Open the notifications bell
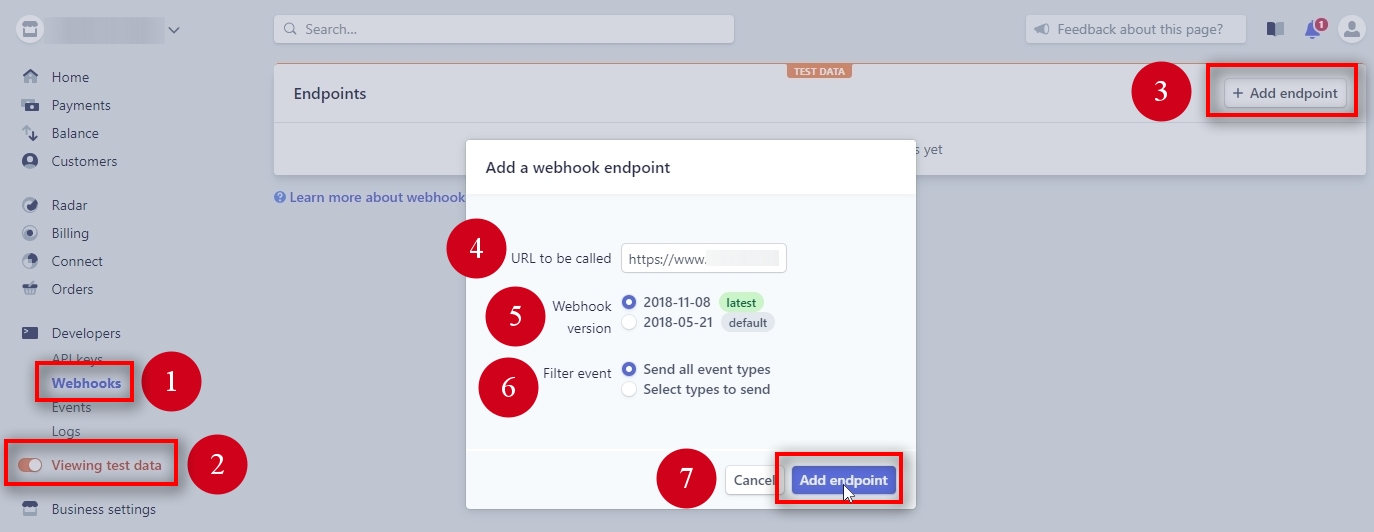 point(1313,29)
